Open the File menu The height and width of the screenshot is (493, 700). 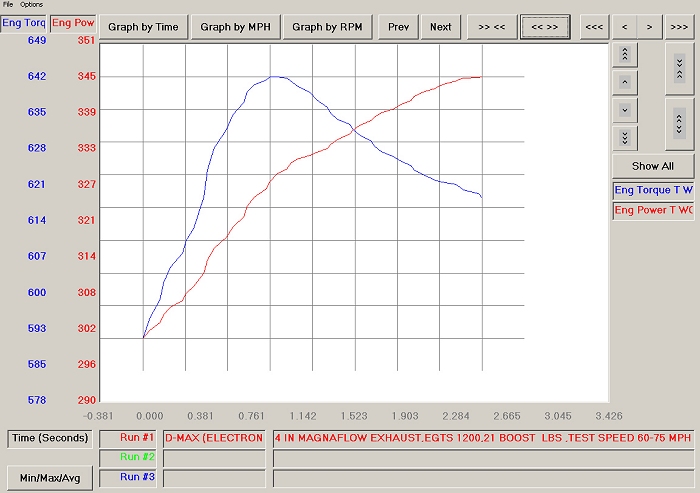tap(8, 4)
